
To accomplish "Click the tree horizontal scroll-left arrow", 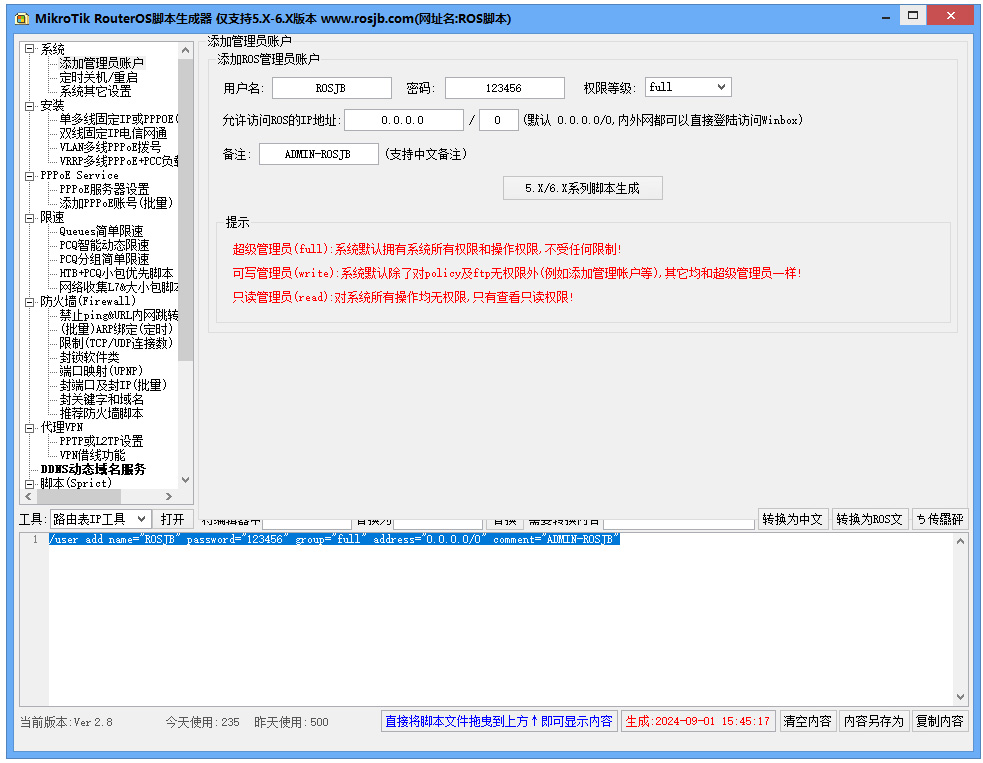I will [x=28, y=496].
